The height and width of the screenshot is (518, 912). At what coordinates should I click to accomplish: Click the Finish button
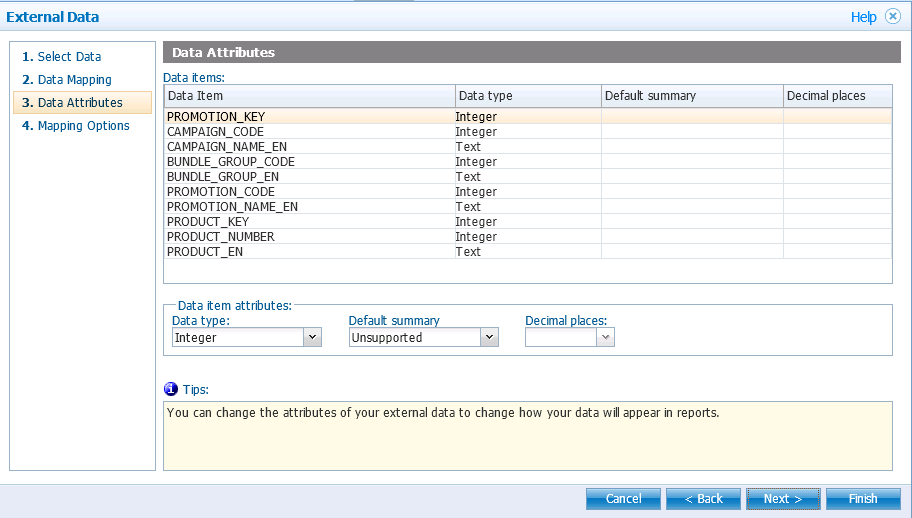(863, 499)
